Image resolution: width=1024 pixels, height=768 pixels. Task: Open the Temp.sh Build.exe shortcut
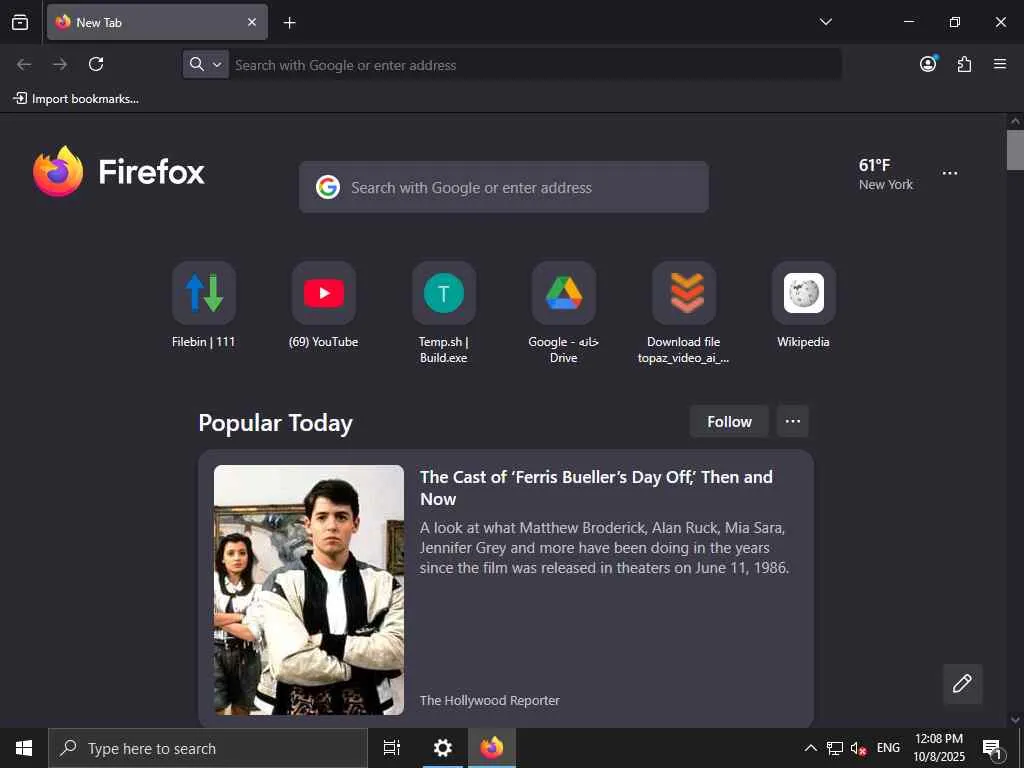(443, 313)
